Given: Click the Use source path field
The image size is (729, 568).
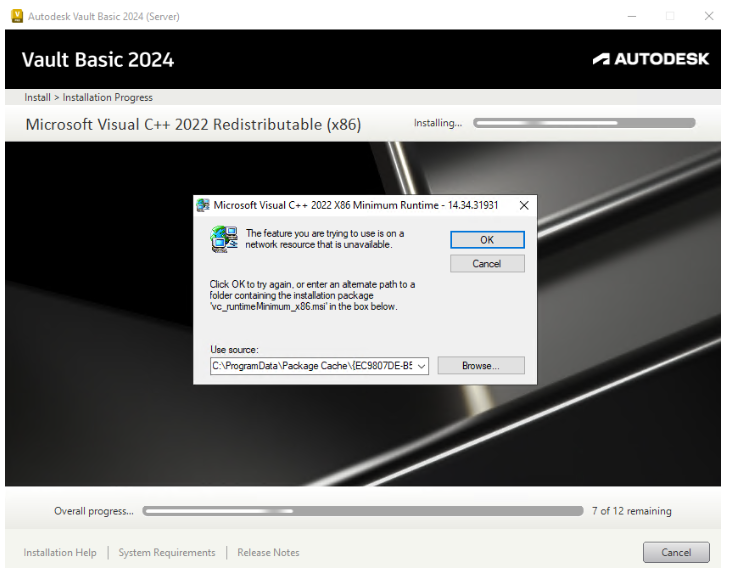Looking at the screenshot, I should pyautogui.click(x=319, y=366).
